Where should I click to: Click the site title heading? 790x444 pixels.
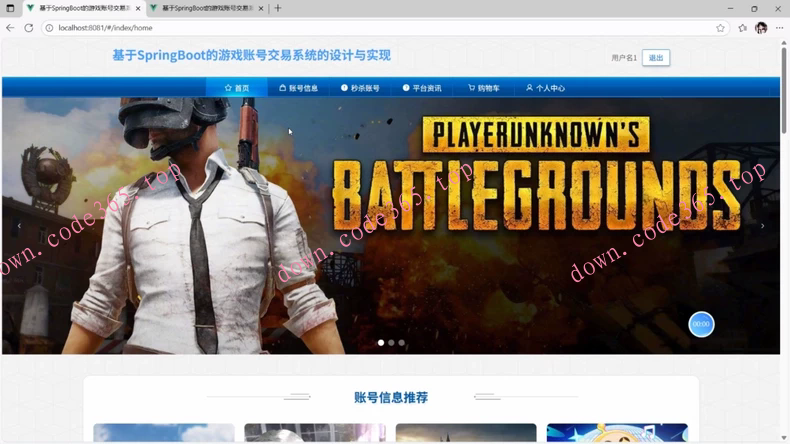pyautogui.click(x=251, y=55)
